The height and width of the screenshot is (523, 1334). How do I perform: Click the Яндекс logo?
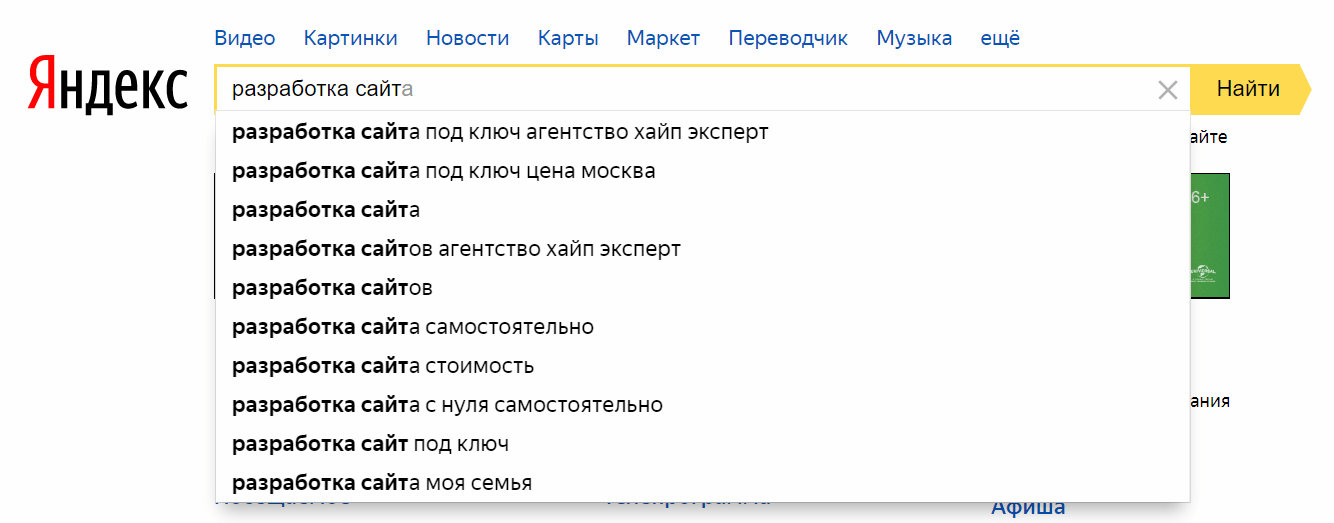107,84
